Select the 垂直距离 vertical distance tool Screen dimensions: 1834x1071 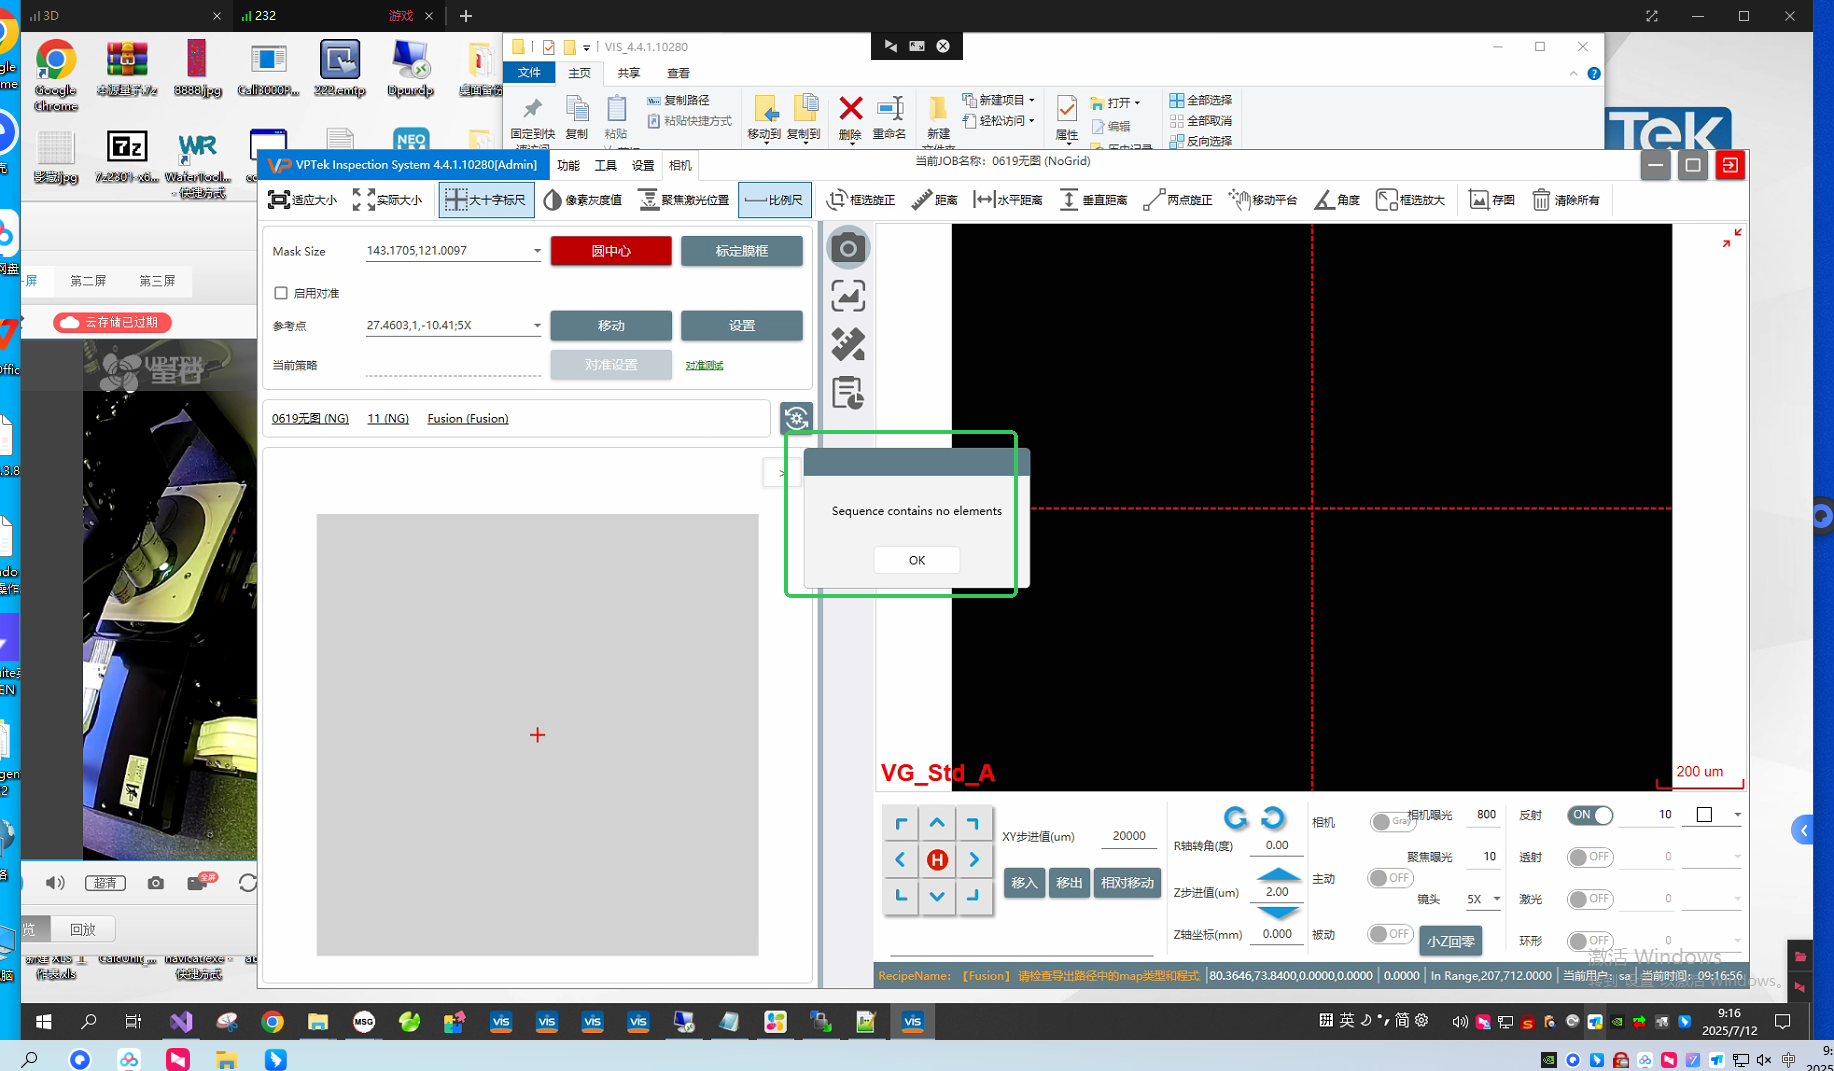pos(1093,200)
